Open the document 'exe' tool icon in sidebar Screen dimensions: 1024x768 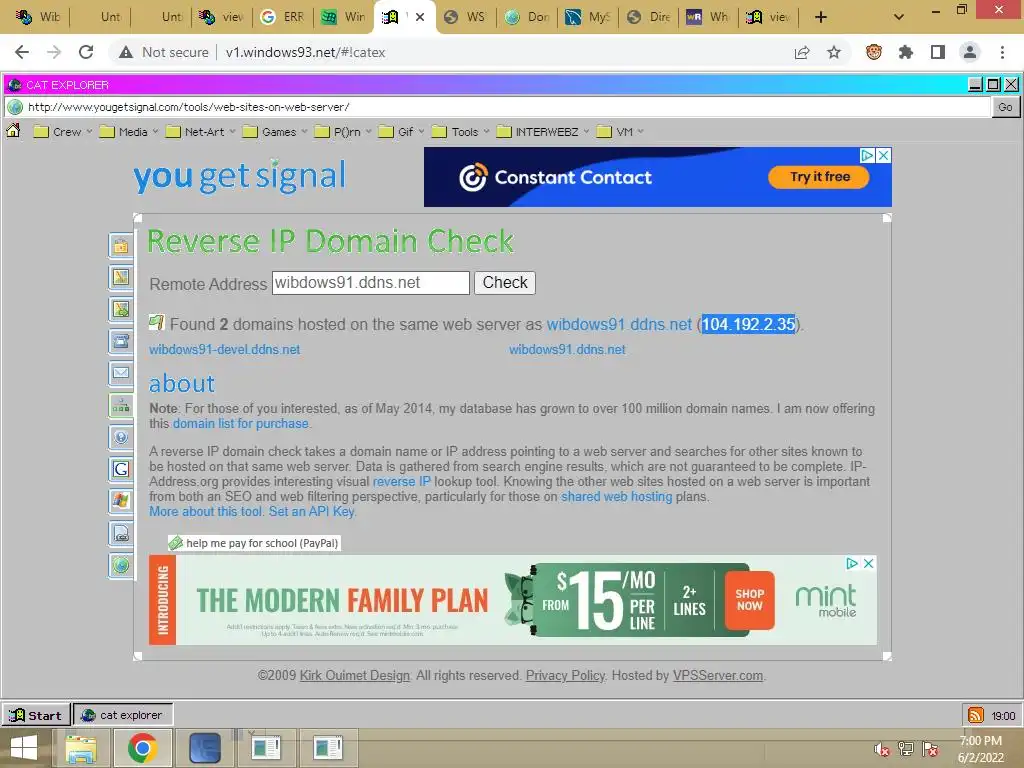pyautogui.click(x=121, y=534)
